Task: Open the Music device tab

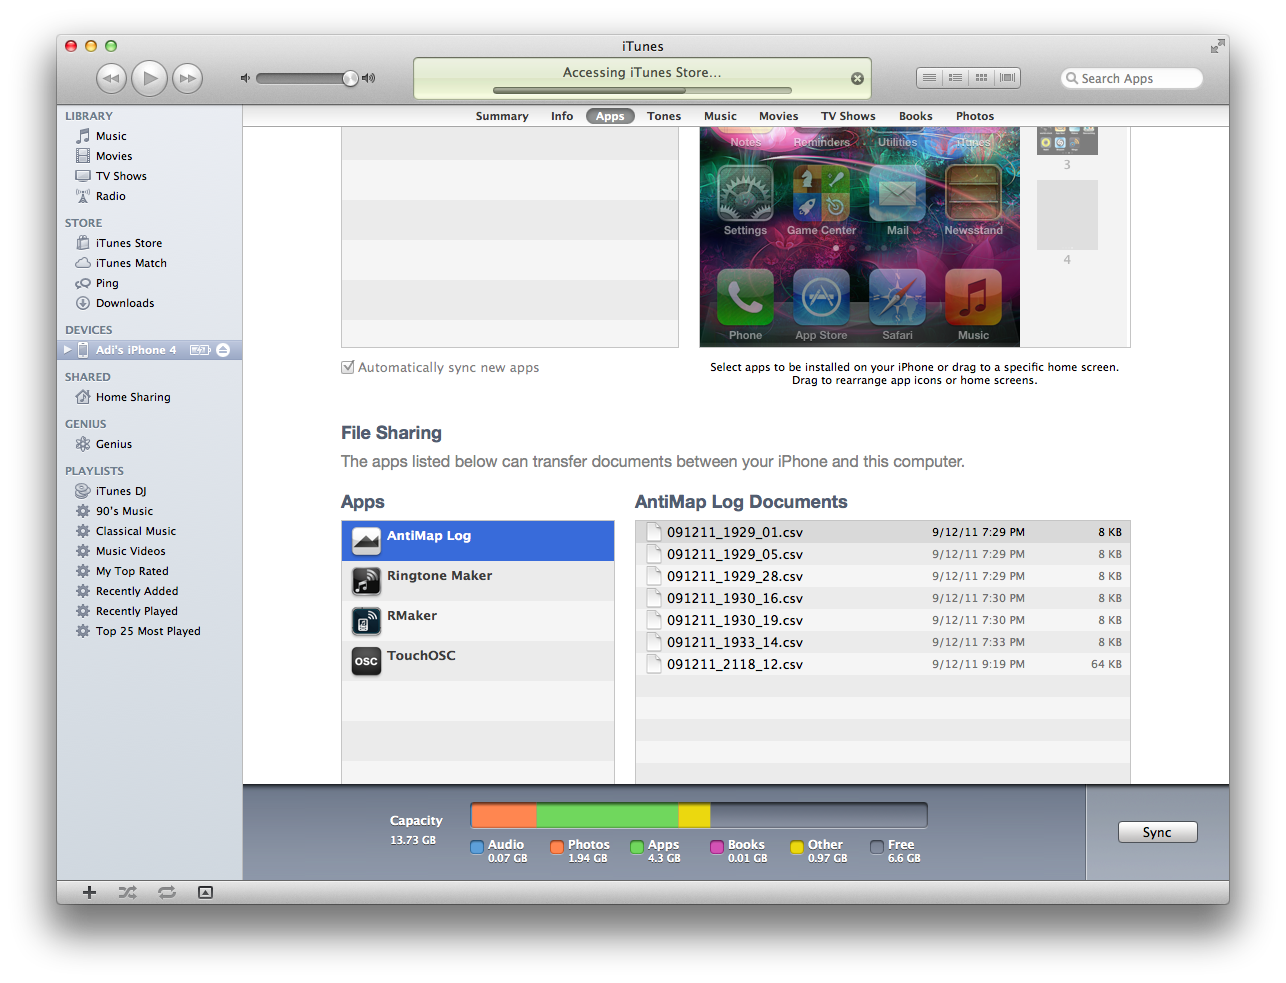Action: [x=720, y=116]
